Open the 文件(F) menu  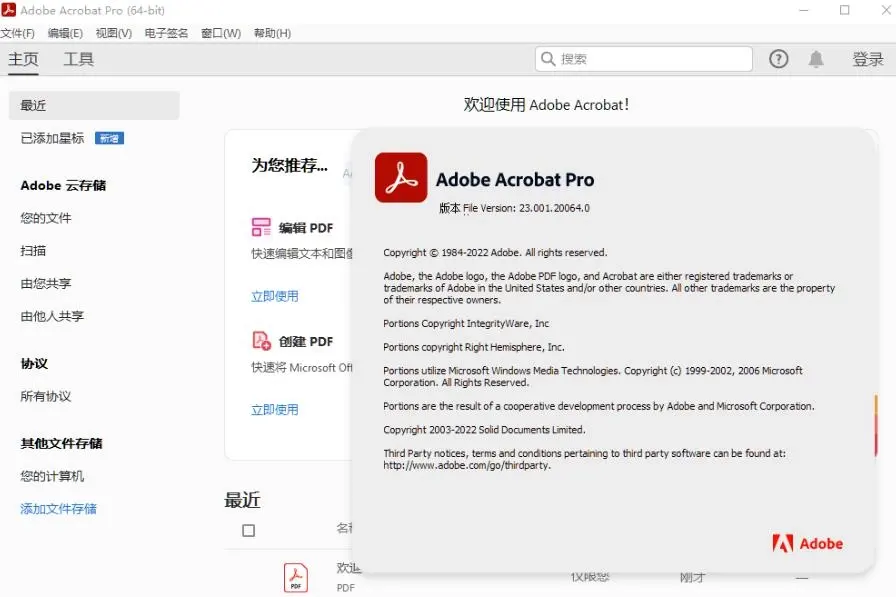18,33
